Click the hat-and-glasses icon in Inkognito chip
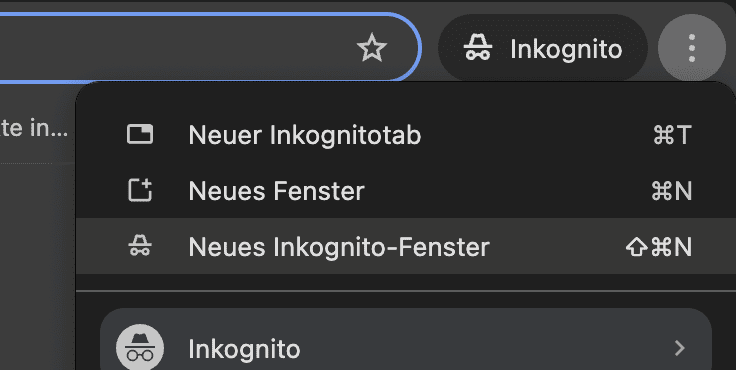The width and height of the screenshot is (736, 370). point(478,48)
